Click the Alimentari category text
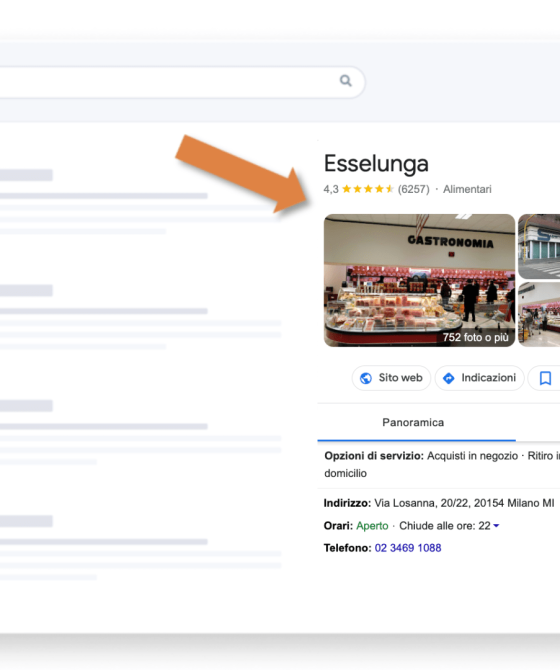This screenshot has height=670, width=560. pyautogui.click(x=467, y=189)
